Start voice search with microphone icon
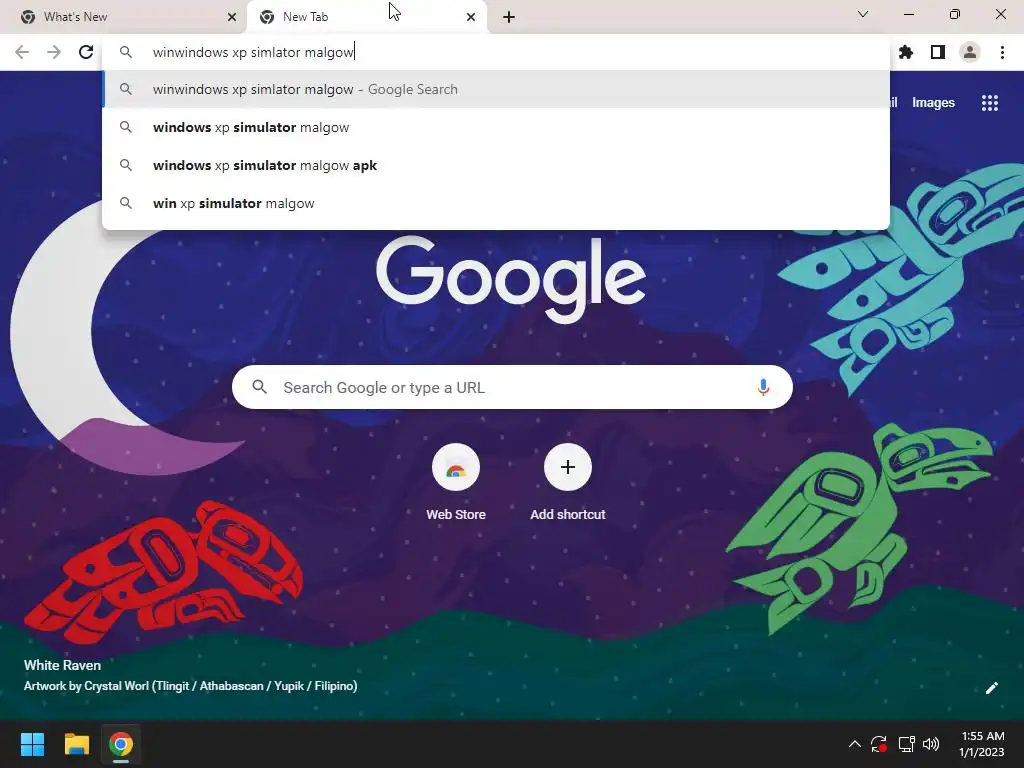Screen dimensions: 1024x768 point(763,387)
